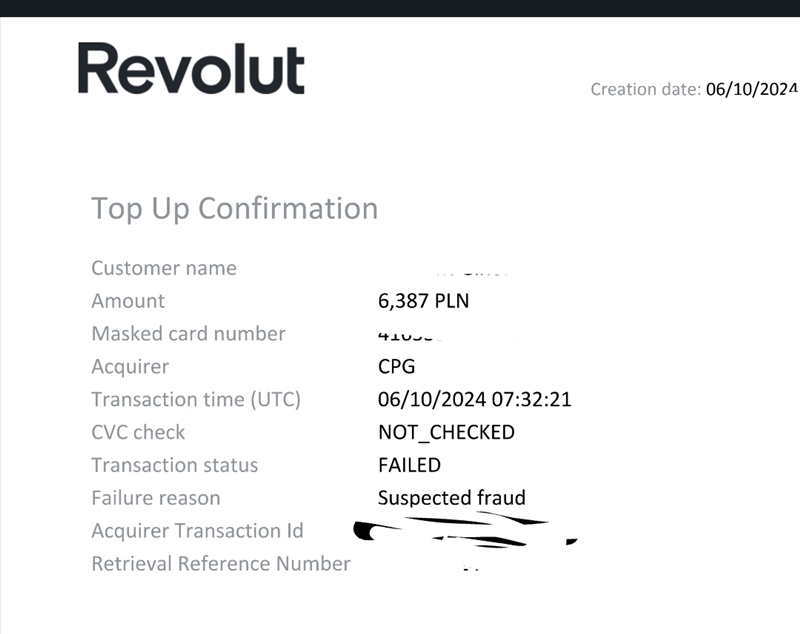Click the Revolut logo
Image resolution: width=800 pixels, height=634 pixels.
191,69
